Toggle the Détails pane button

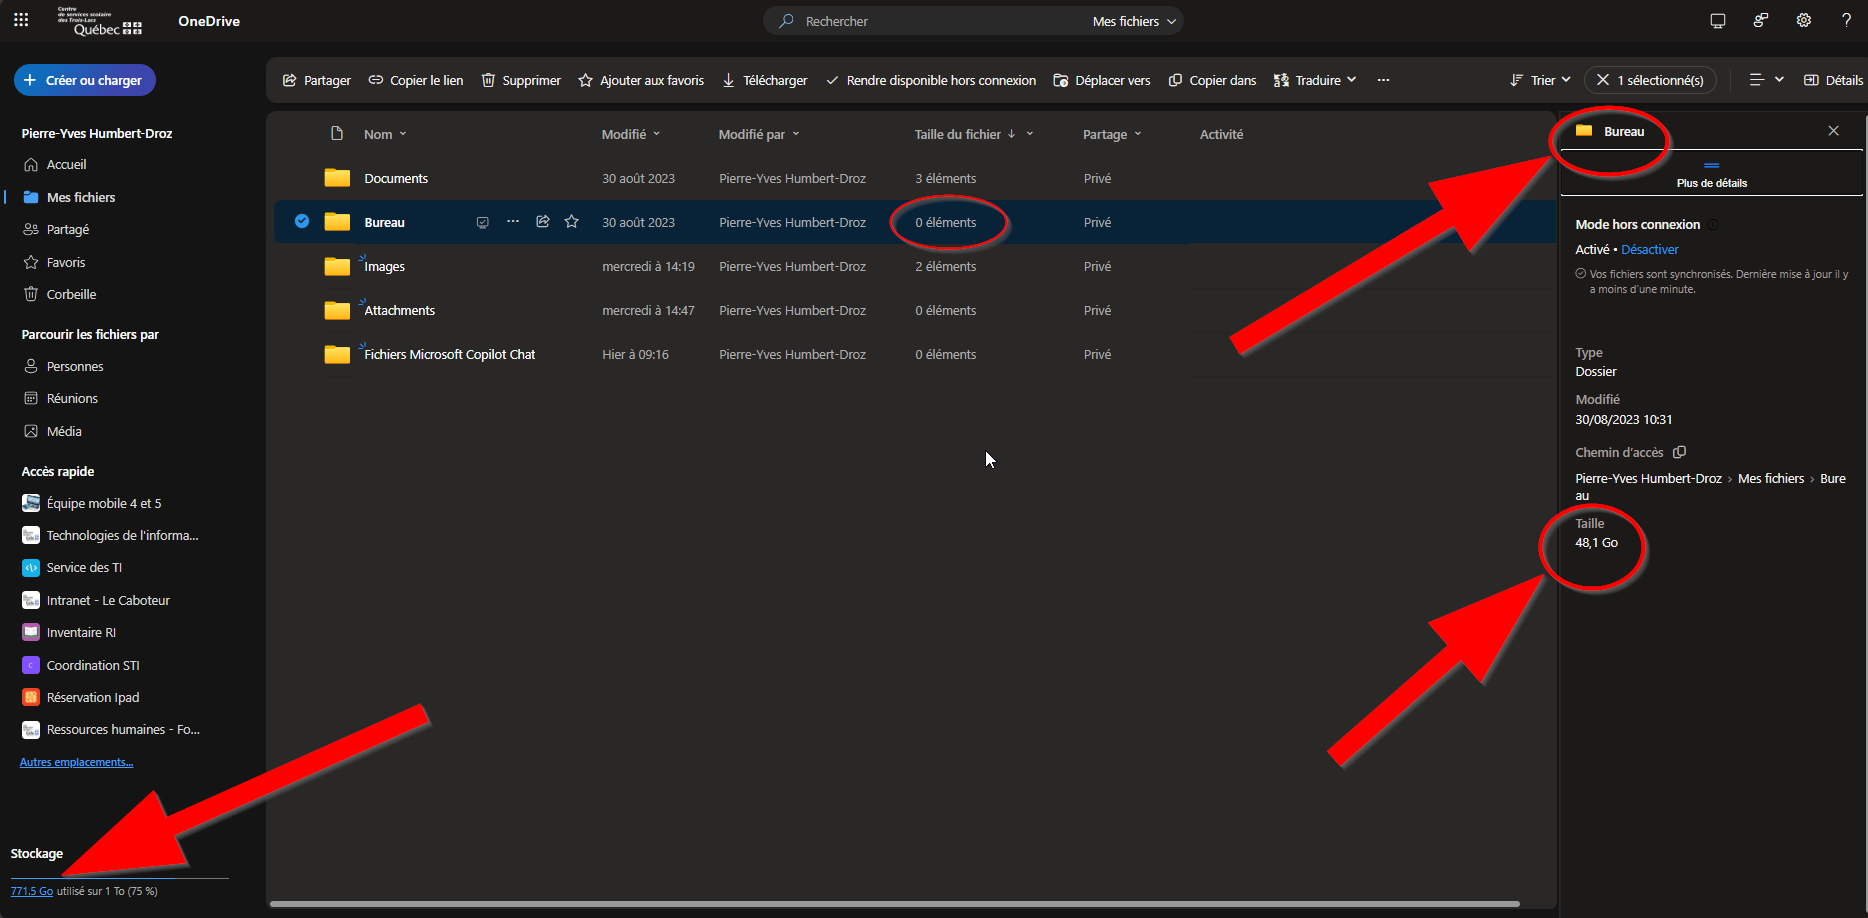(1833, 80)
